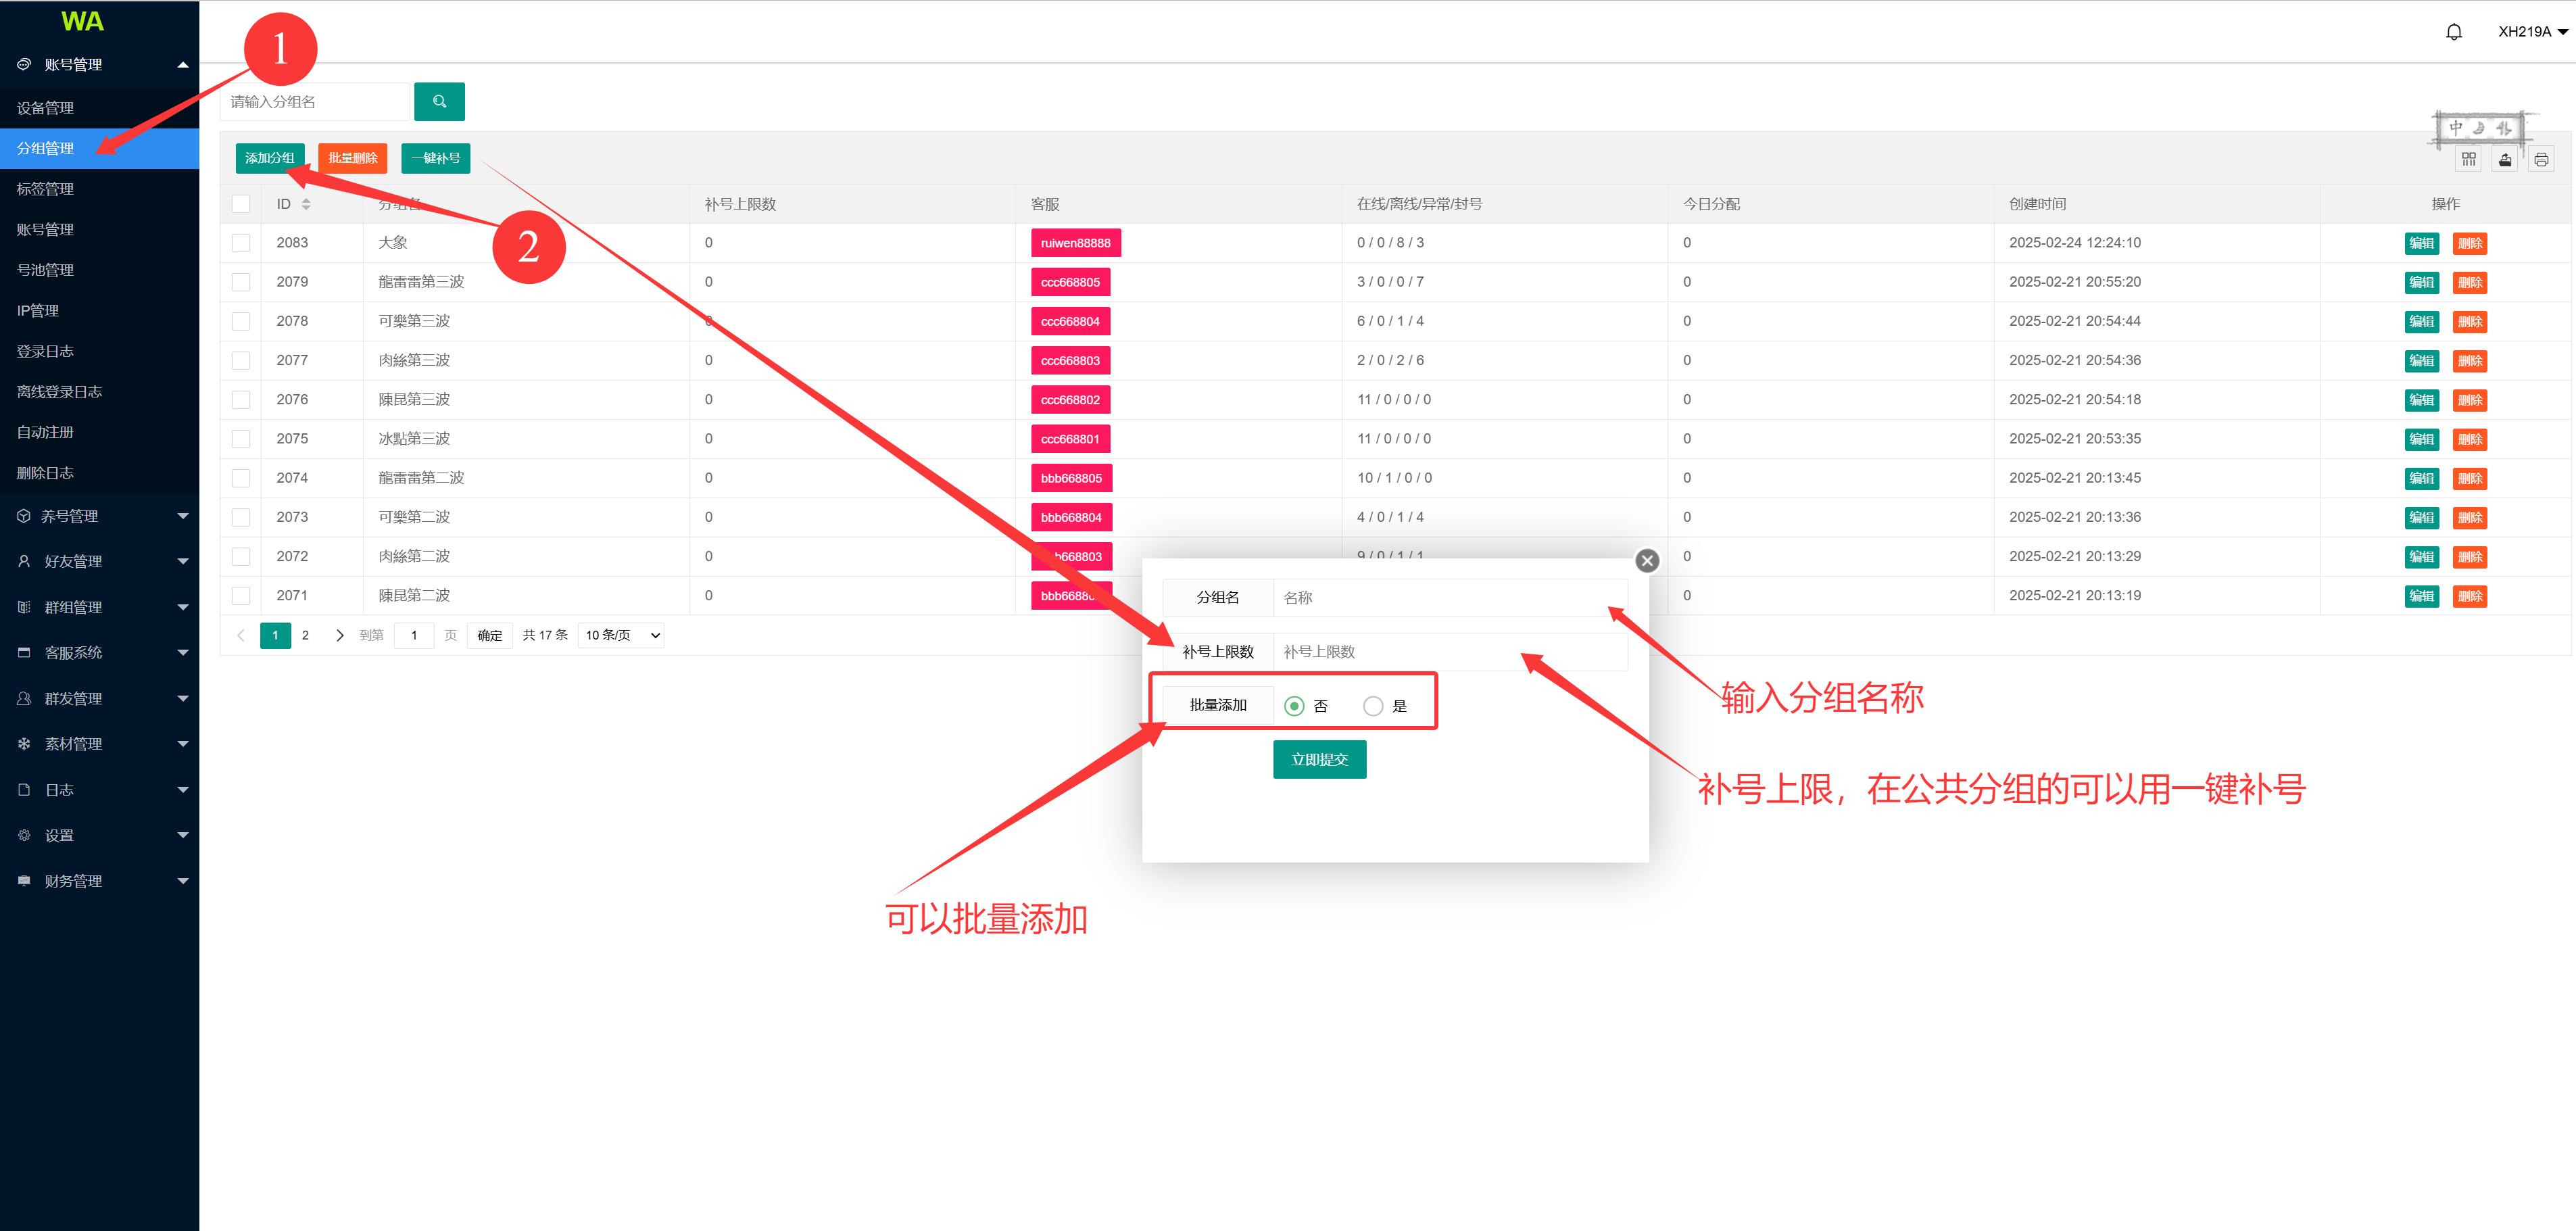Open the 10 条/页 page size dropdown
This screenshot has width=2576, height=1231.
tap(622, 635)
